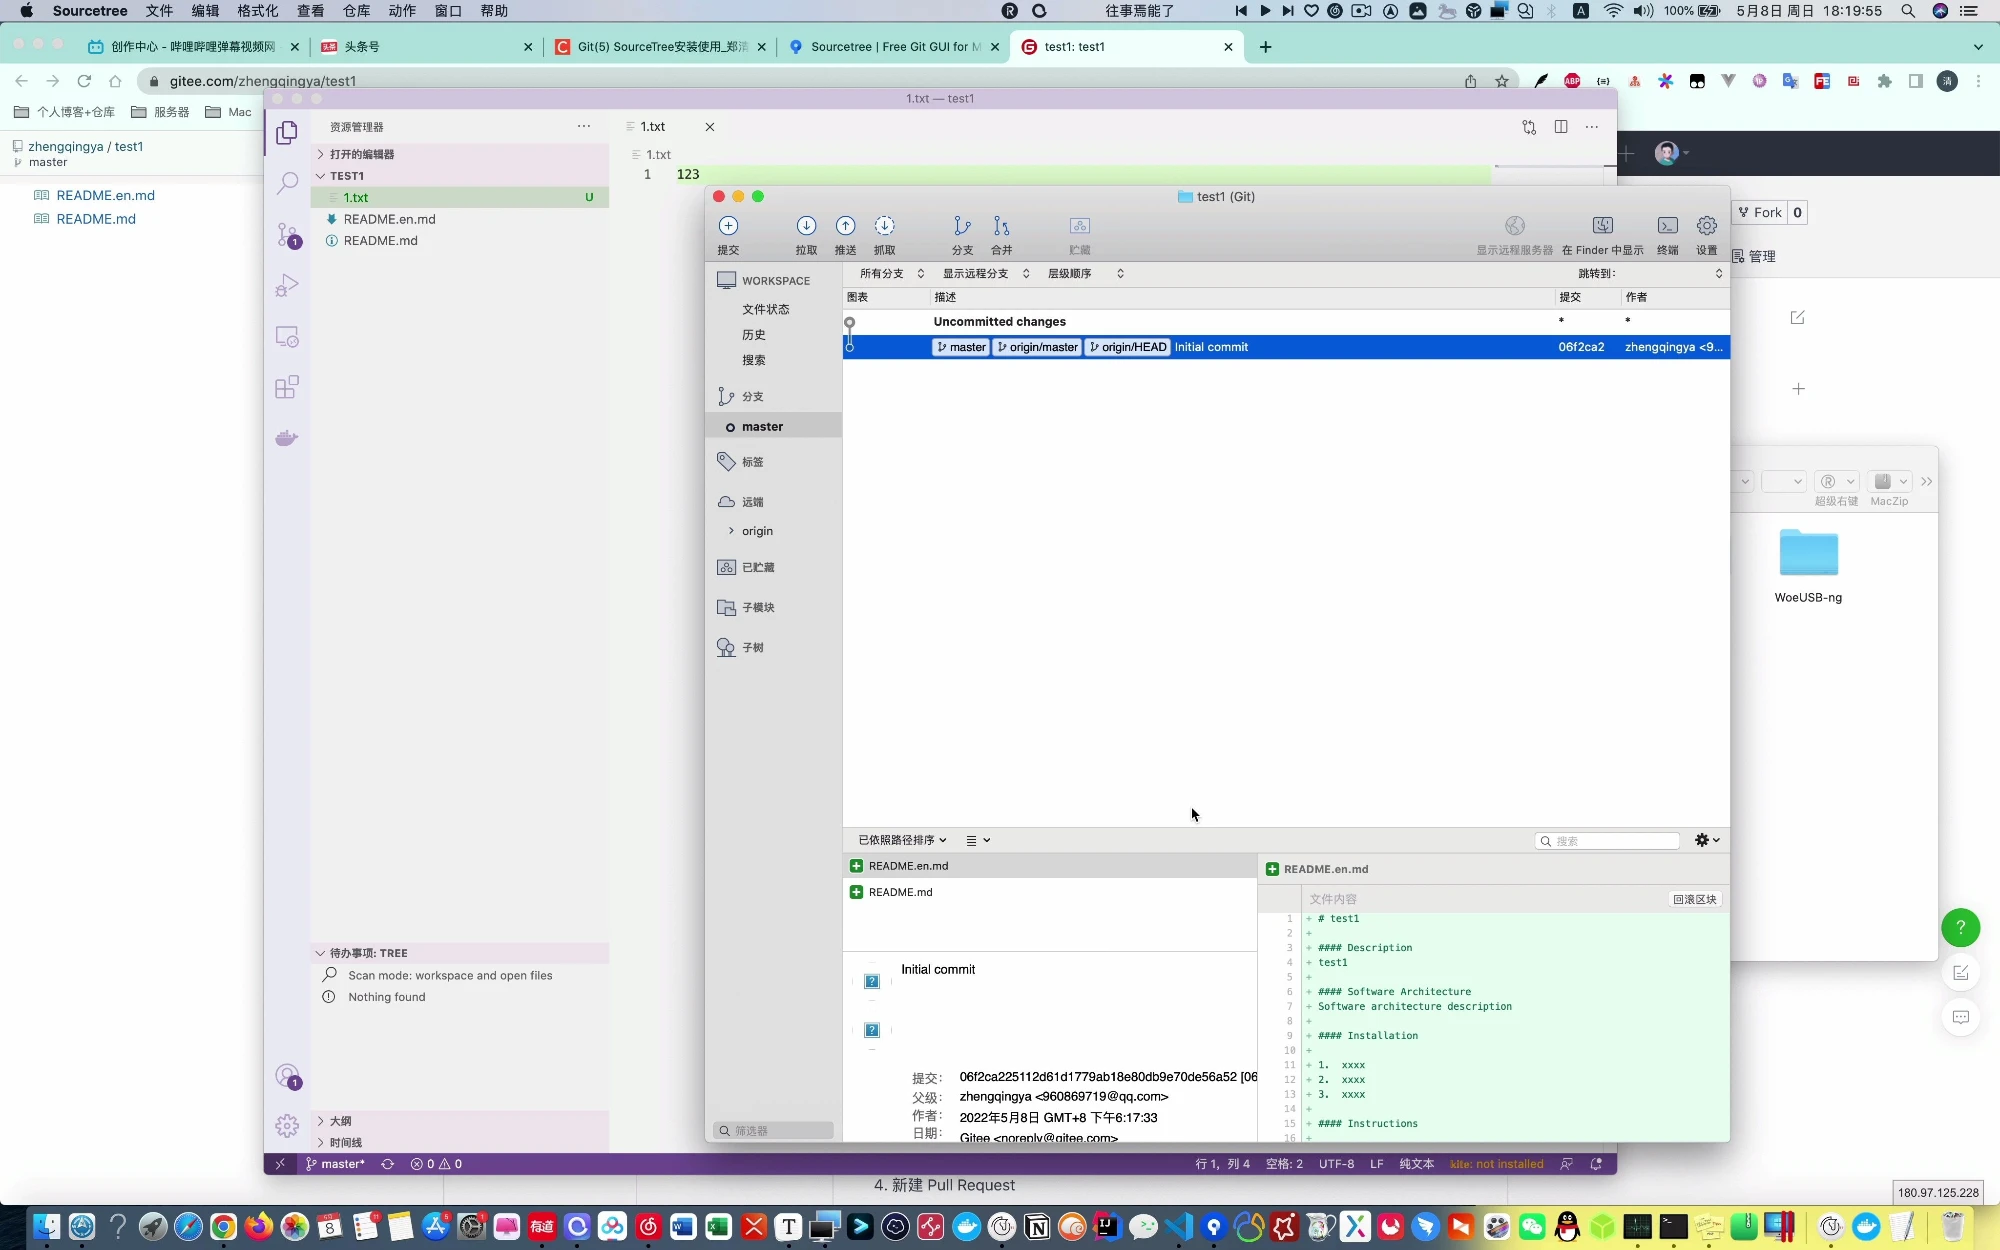Open the Terminal (终端) toolbar icon
Viewport: 2000px width, 1250px height.
1668,226
